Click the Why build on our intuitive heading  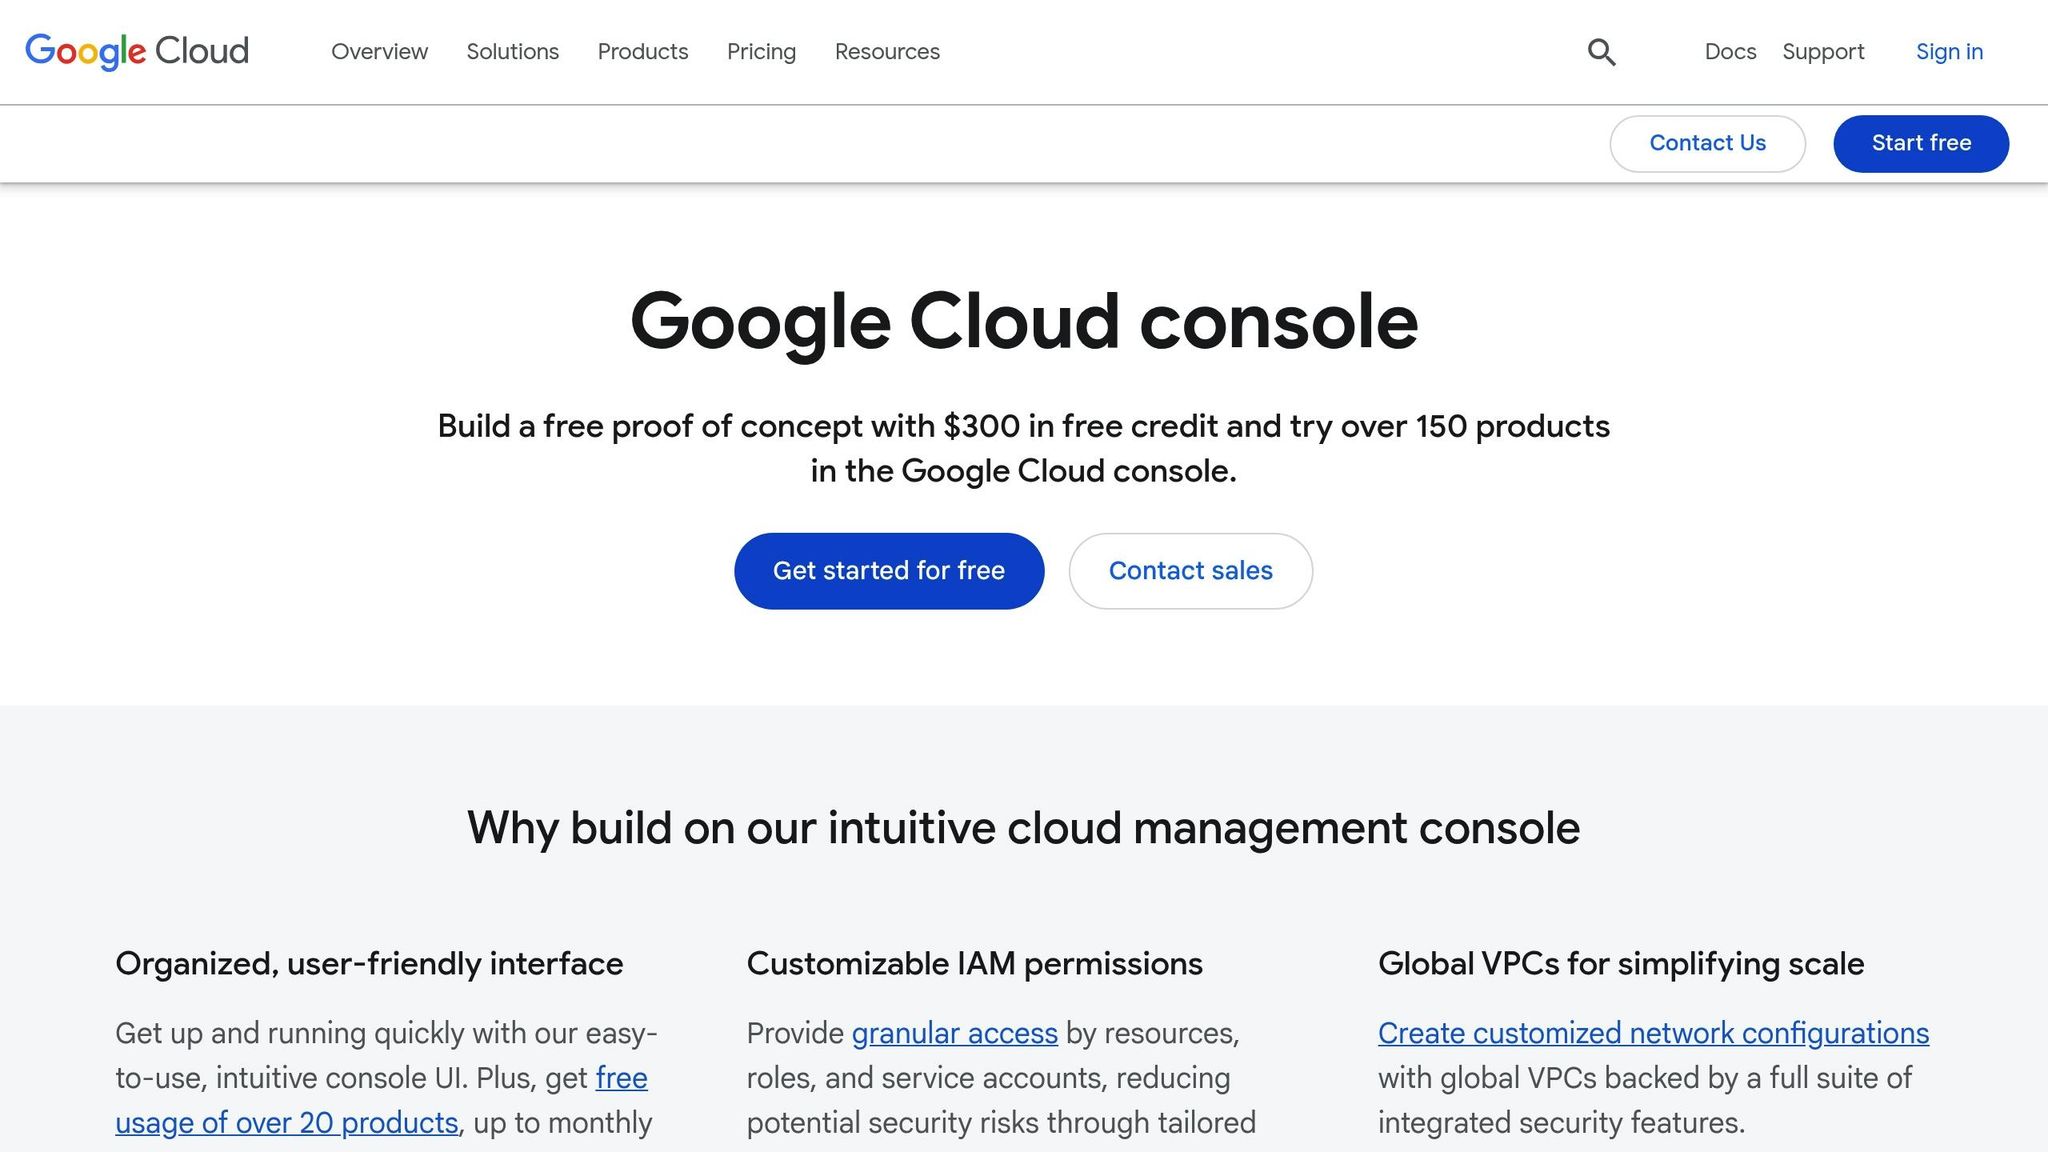click(1024, 828)
